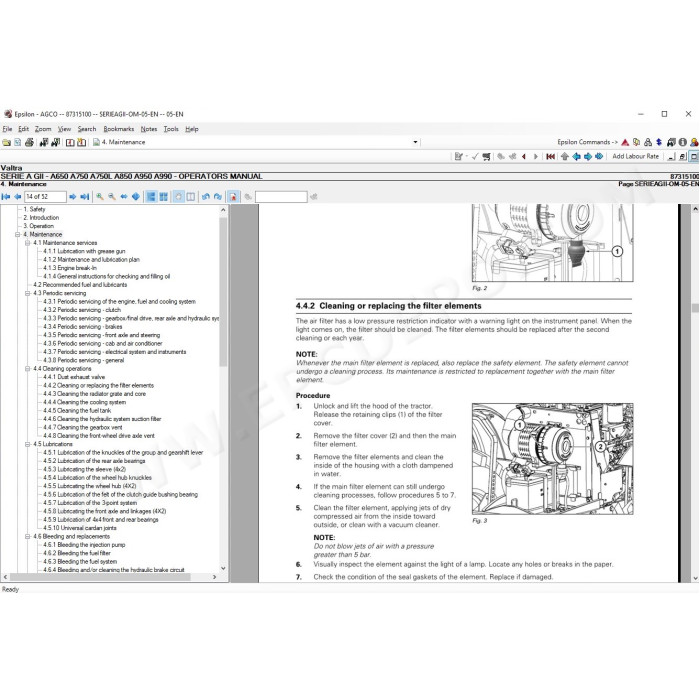
Task: Open the Tools menu
Action: click(x=171, y=129)
